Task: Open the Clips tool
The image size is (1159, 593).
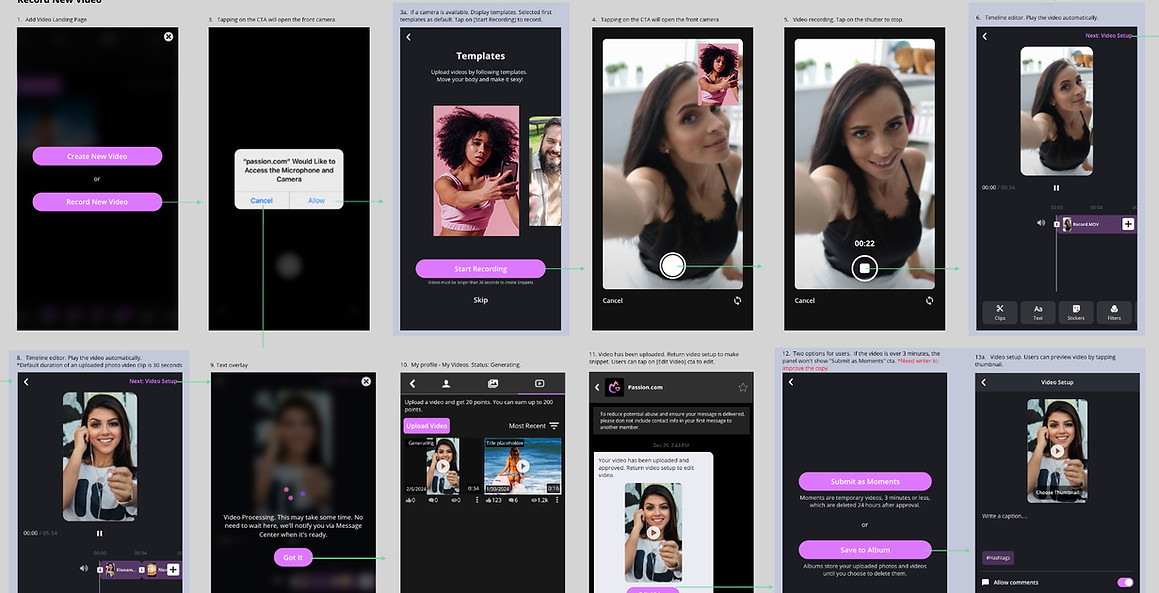Action: coord(1000,312)
